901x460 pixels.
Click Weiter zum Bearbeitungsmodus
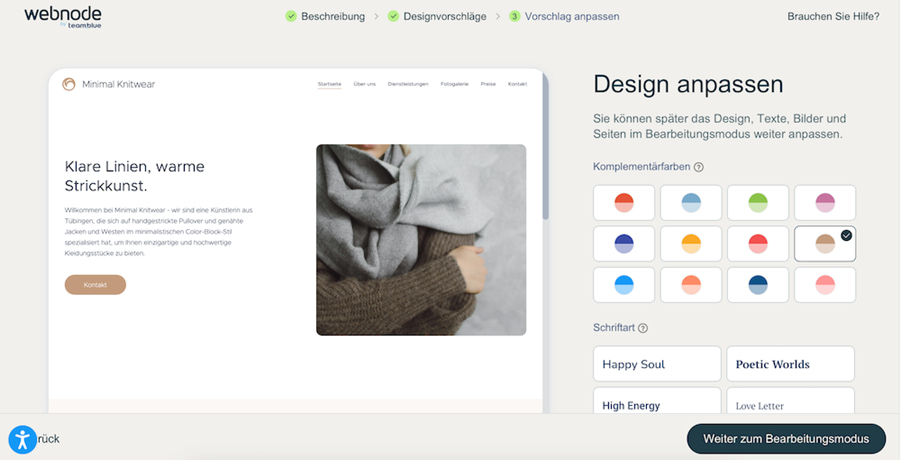point(786,439)
